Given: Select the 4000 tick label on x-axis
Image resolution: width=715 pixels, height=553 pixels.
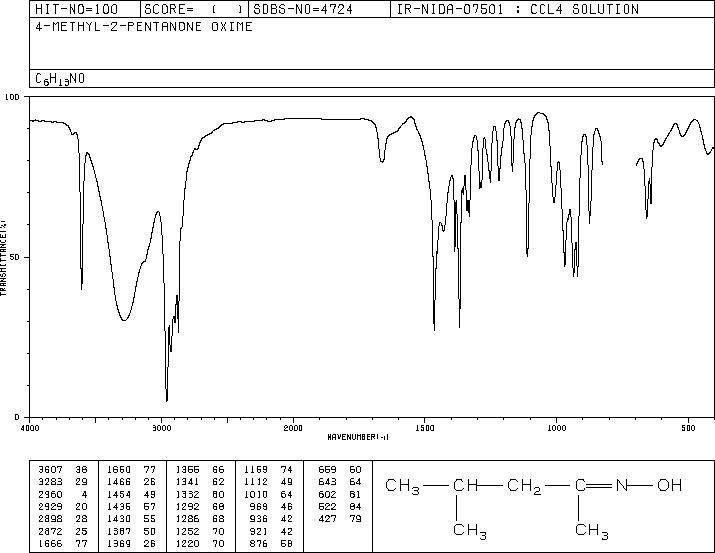Looking at the screenshot, I should pyautogui.click(x=30, y=428).
